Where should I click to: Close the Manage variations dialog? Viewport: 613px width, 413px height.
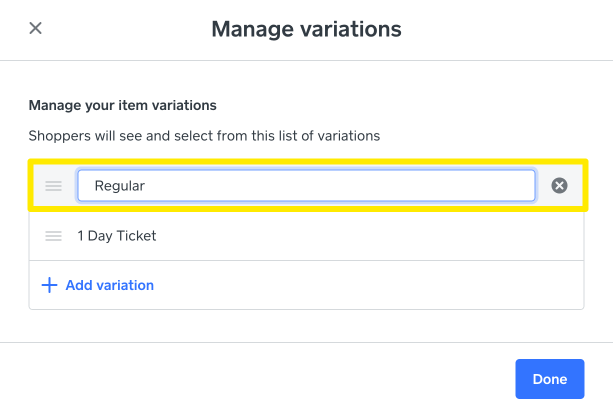coord(35,28)
